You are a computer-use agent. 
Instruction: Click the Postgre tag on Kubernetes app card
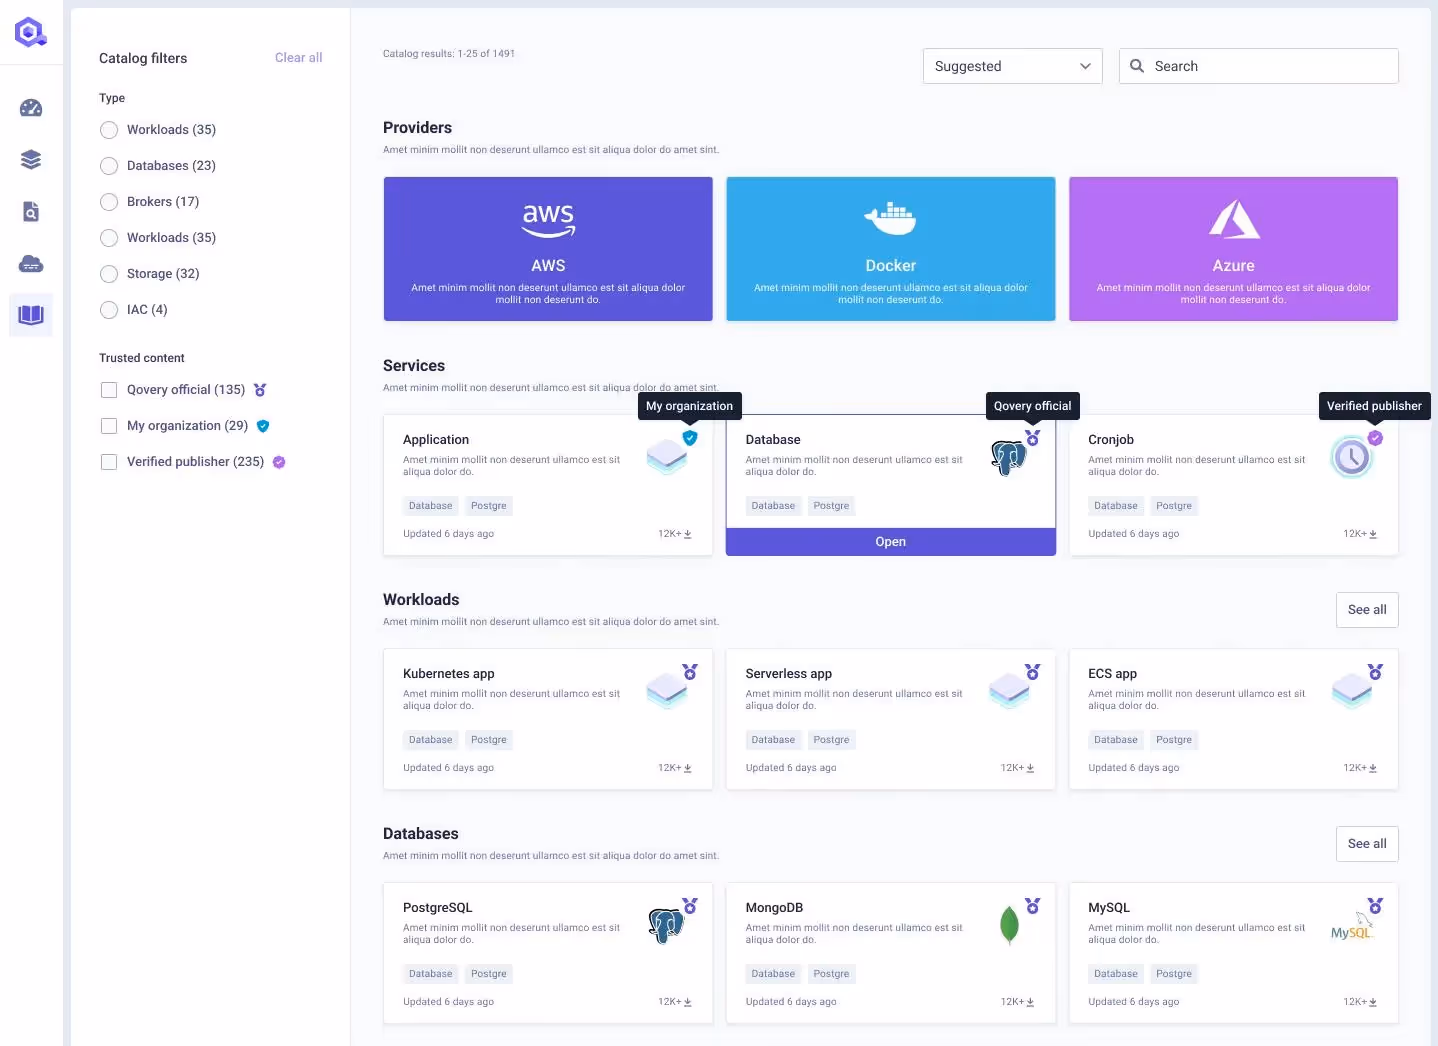coord(489,740)
